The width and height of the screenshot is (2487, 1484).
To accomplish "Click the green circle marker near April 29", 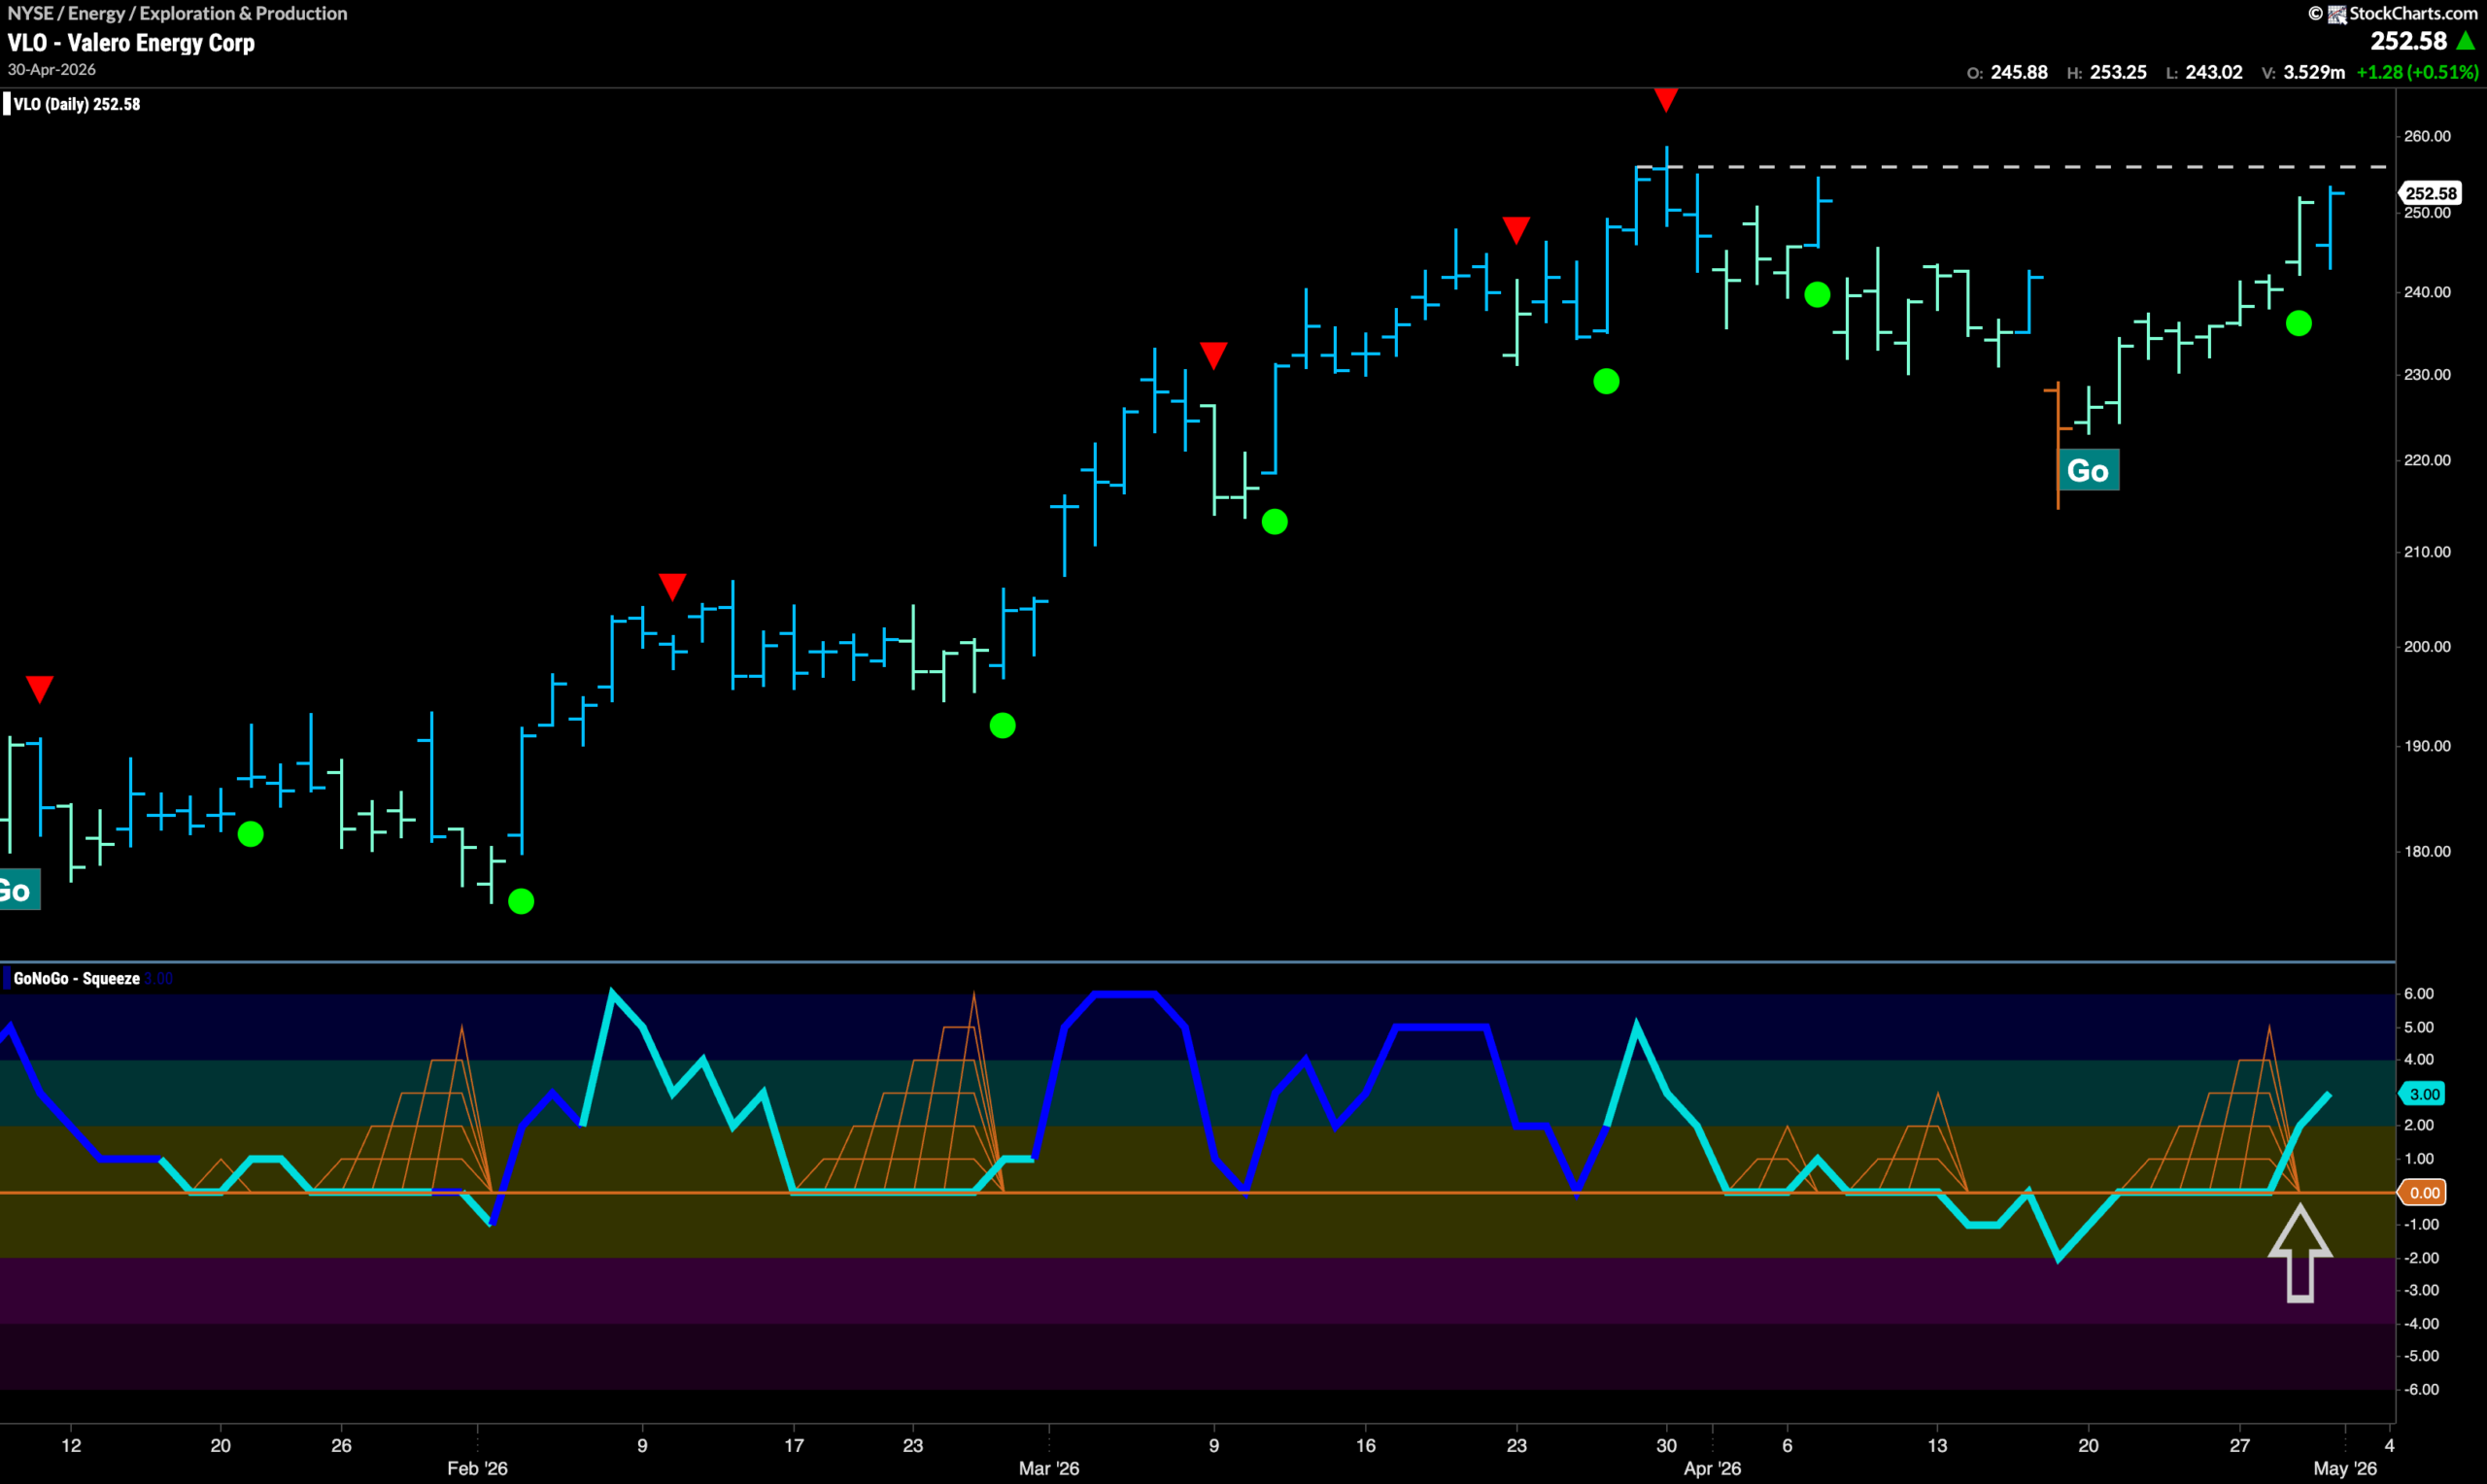I will click(x=2299, y=323).
